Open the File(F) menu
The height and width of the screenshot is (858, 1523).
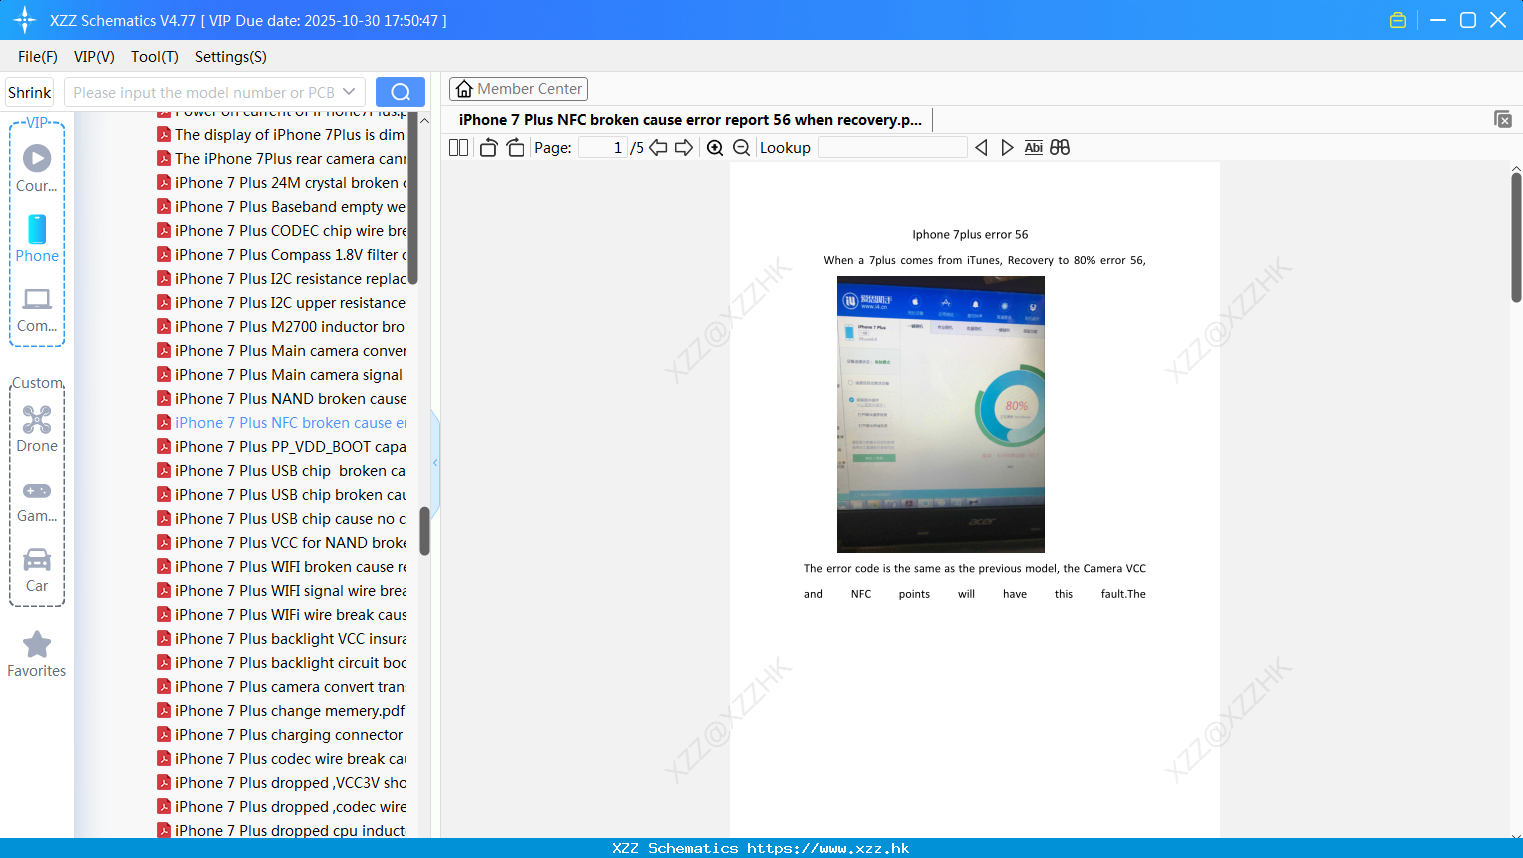point(38,57)
